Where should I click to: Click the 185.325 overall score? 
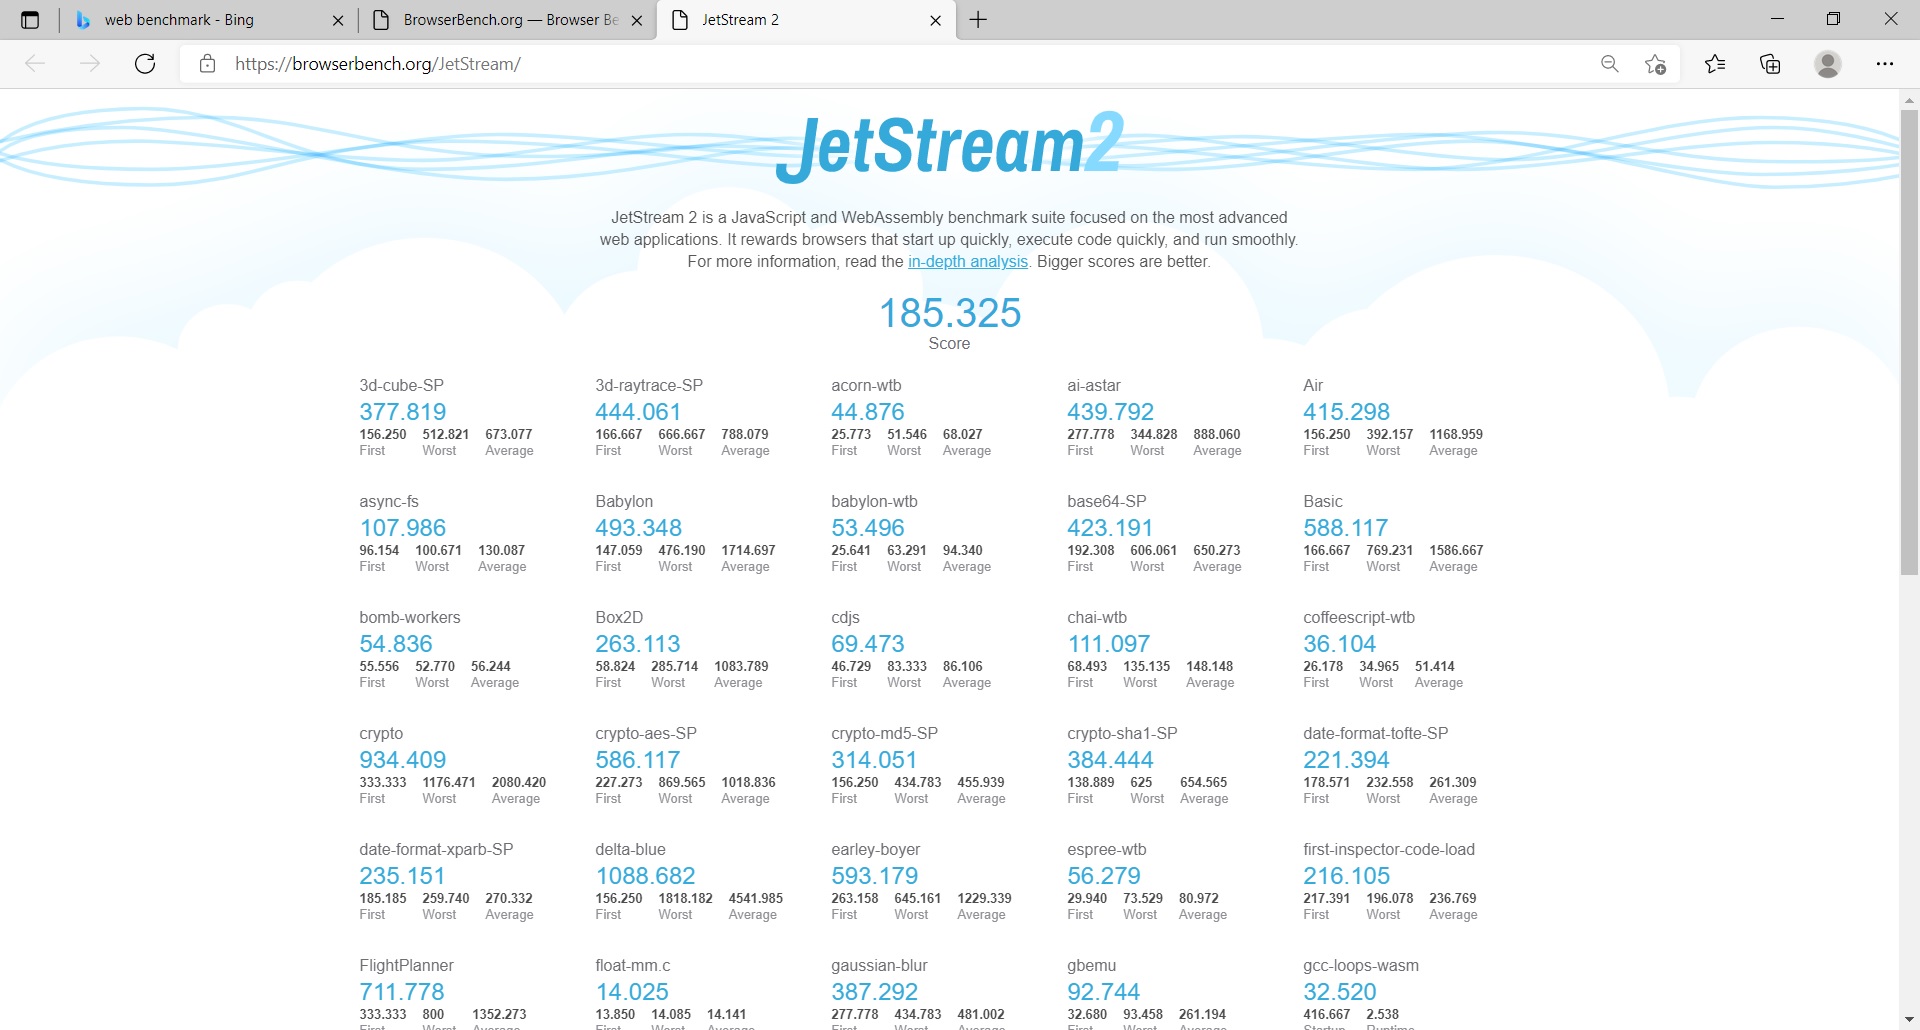pyautogui.click(x=949, y=313)
